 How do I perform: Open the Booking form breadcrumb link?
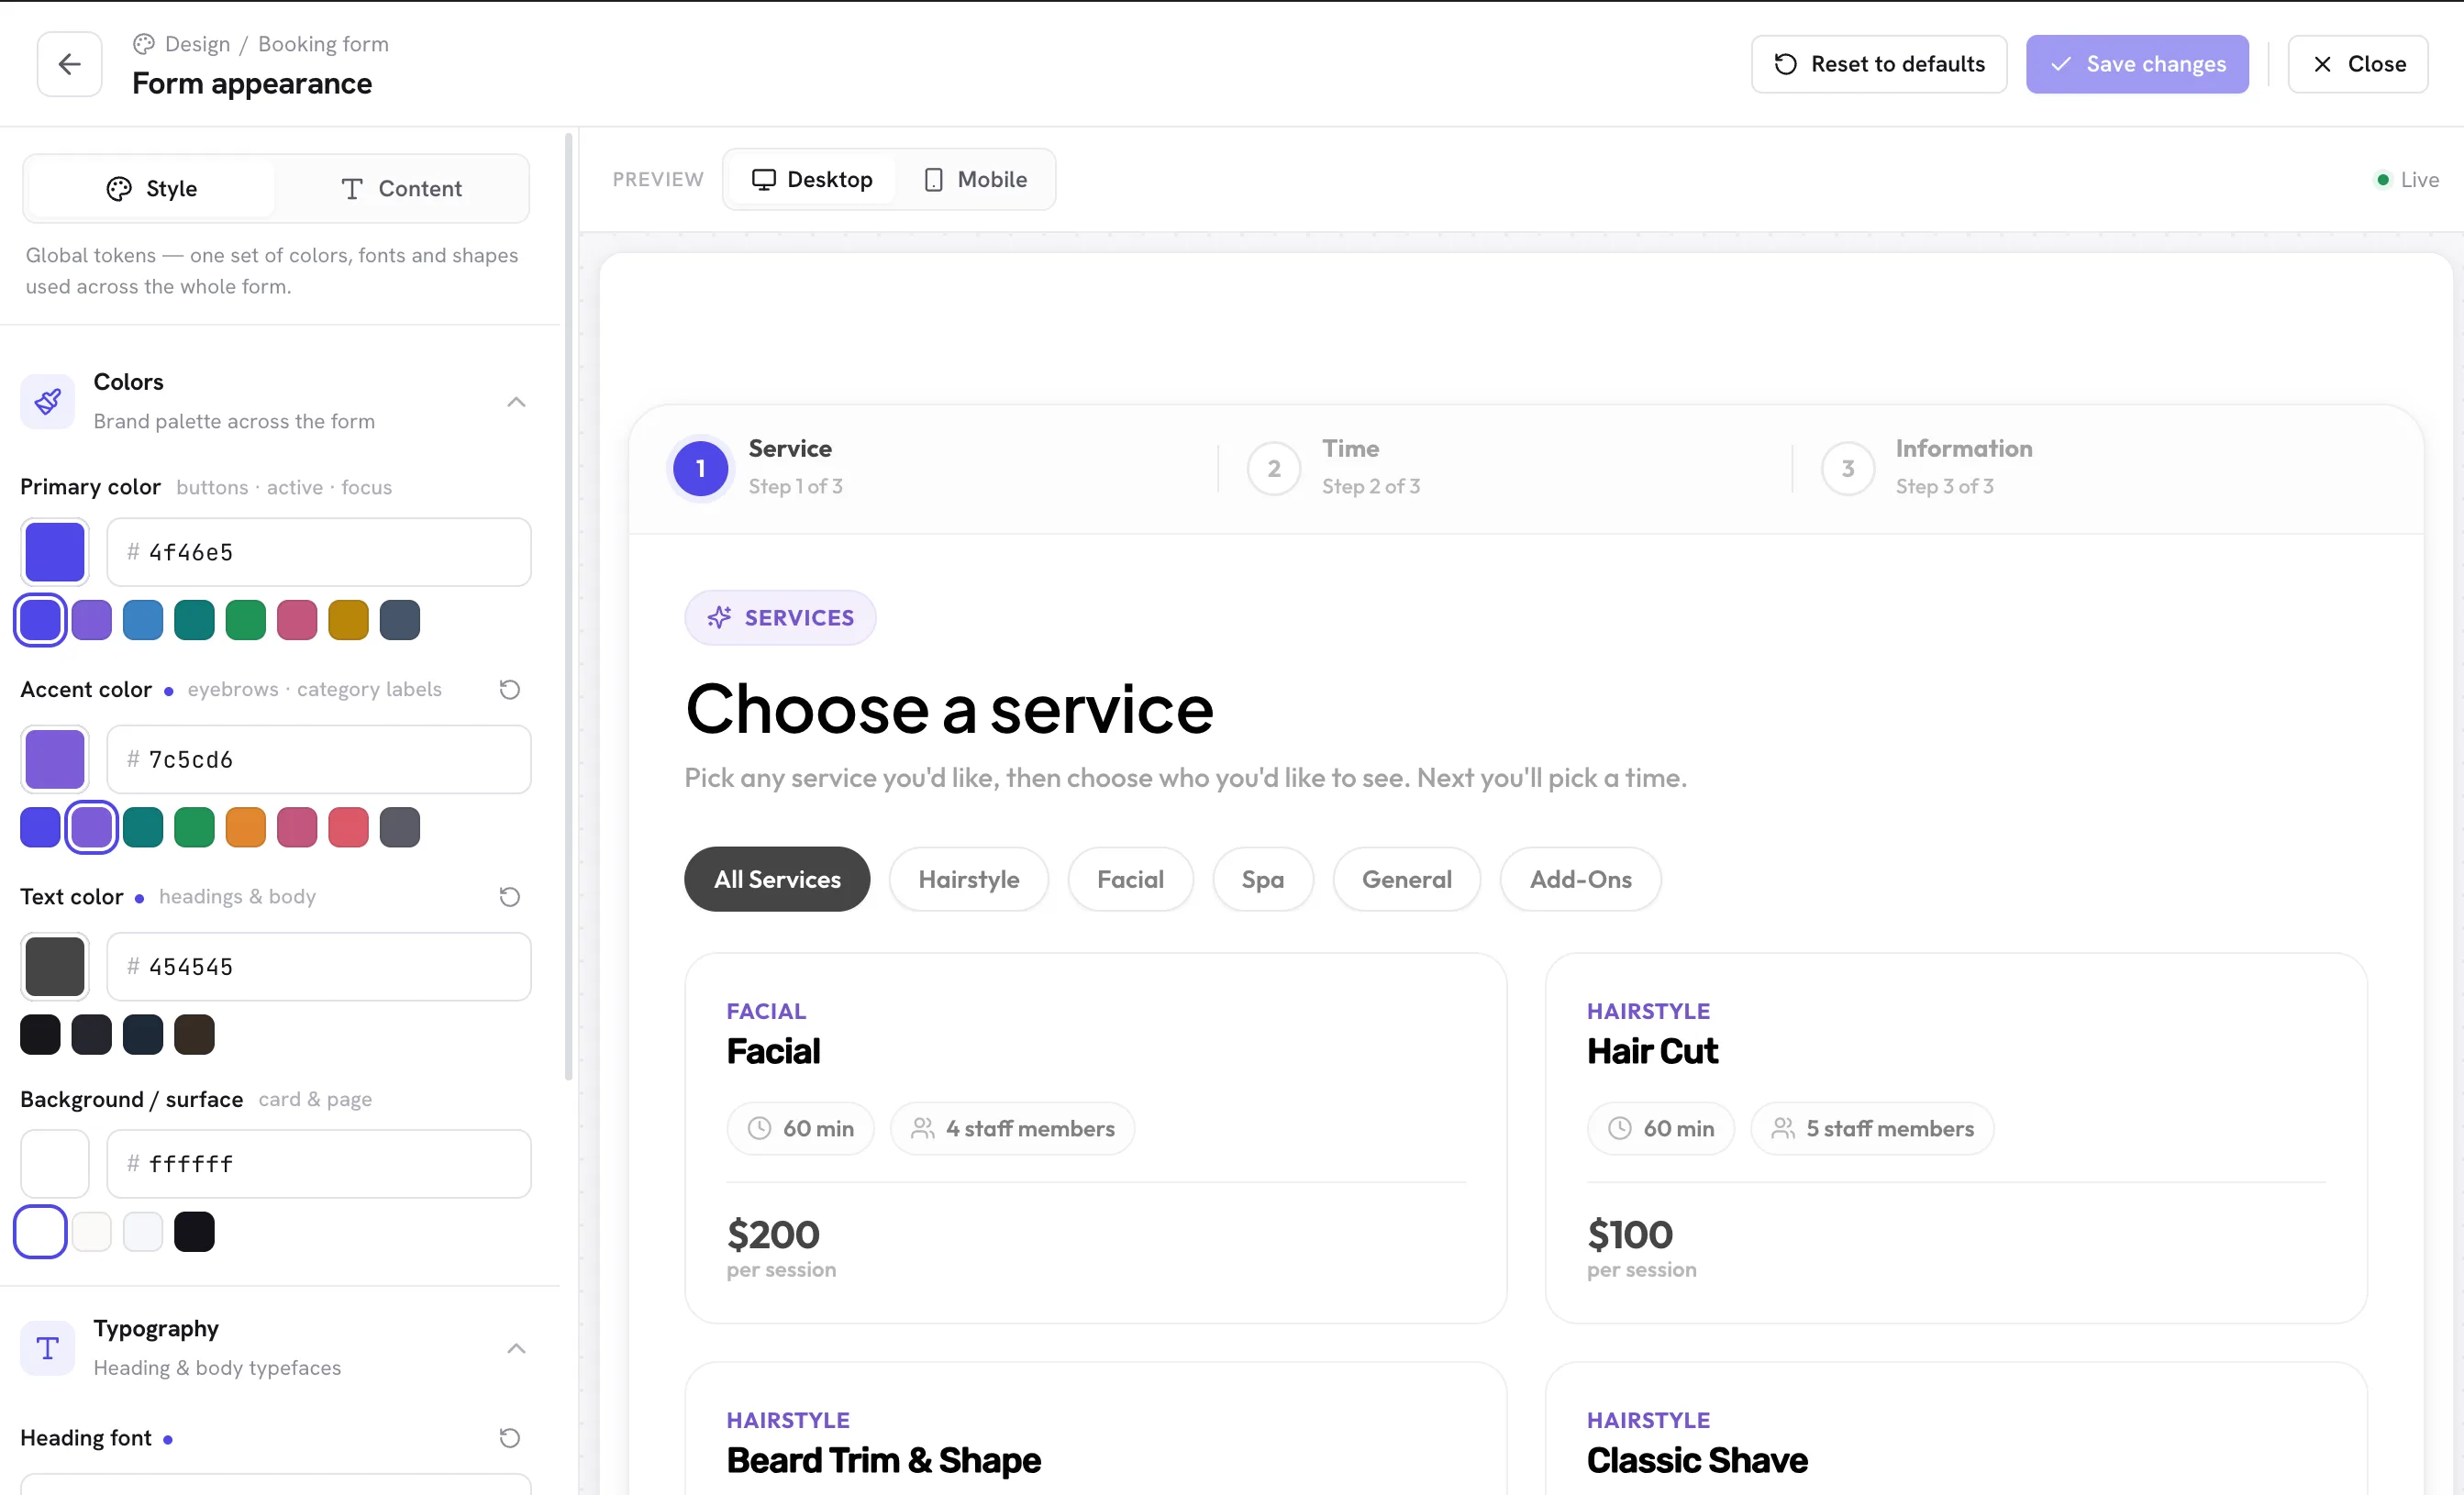[323, 44]
